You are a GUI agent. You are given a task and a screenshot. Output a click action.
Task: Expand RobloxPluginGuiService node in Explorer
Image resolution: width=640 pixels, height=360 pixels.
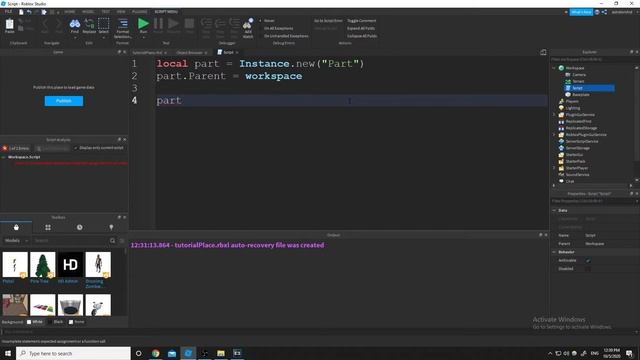click(x=554, y=135)
